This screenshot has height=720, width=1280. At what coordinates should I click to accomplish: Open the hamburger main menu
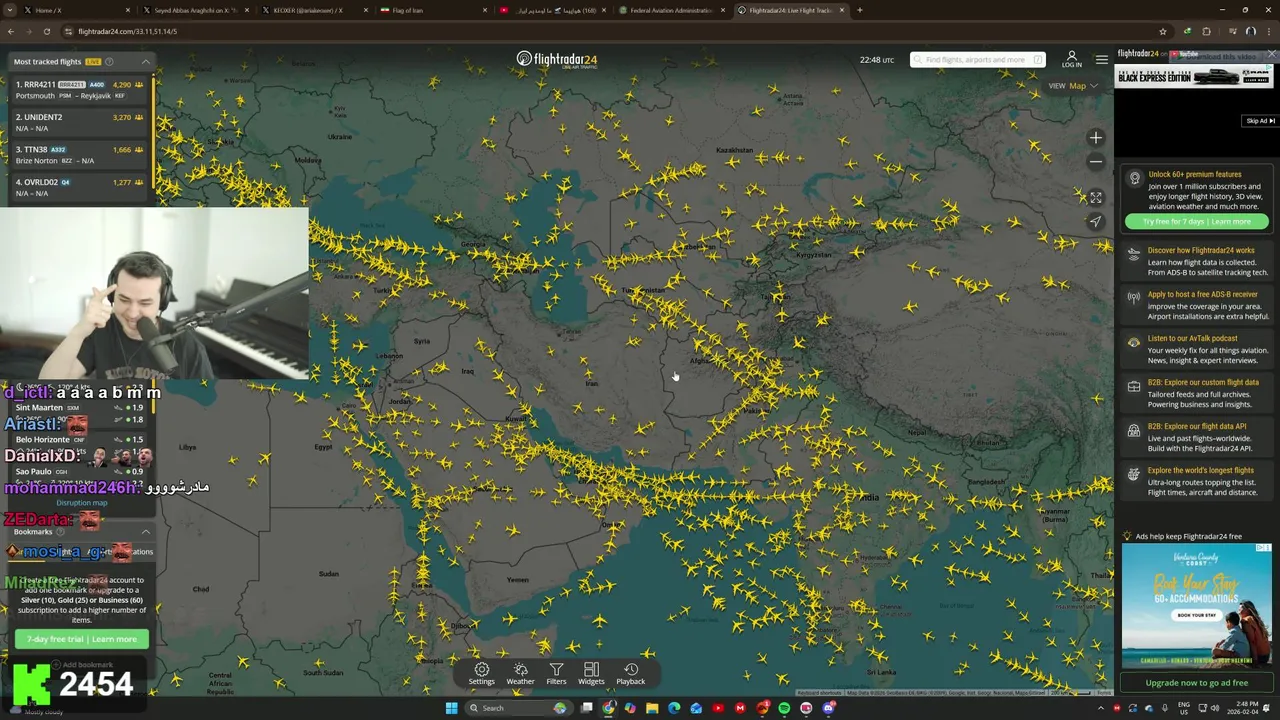pos(1101,59)
